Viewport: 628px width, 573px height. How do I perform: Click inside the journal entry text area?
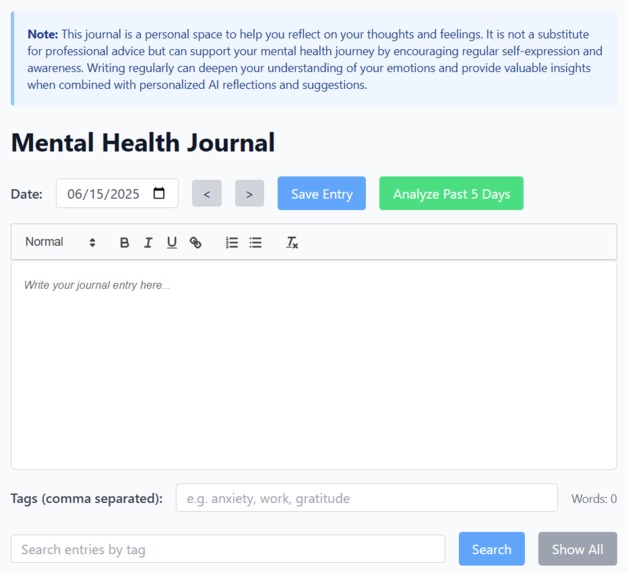pos(314,365)
